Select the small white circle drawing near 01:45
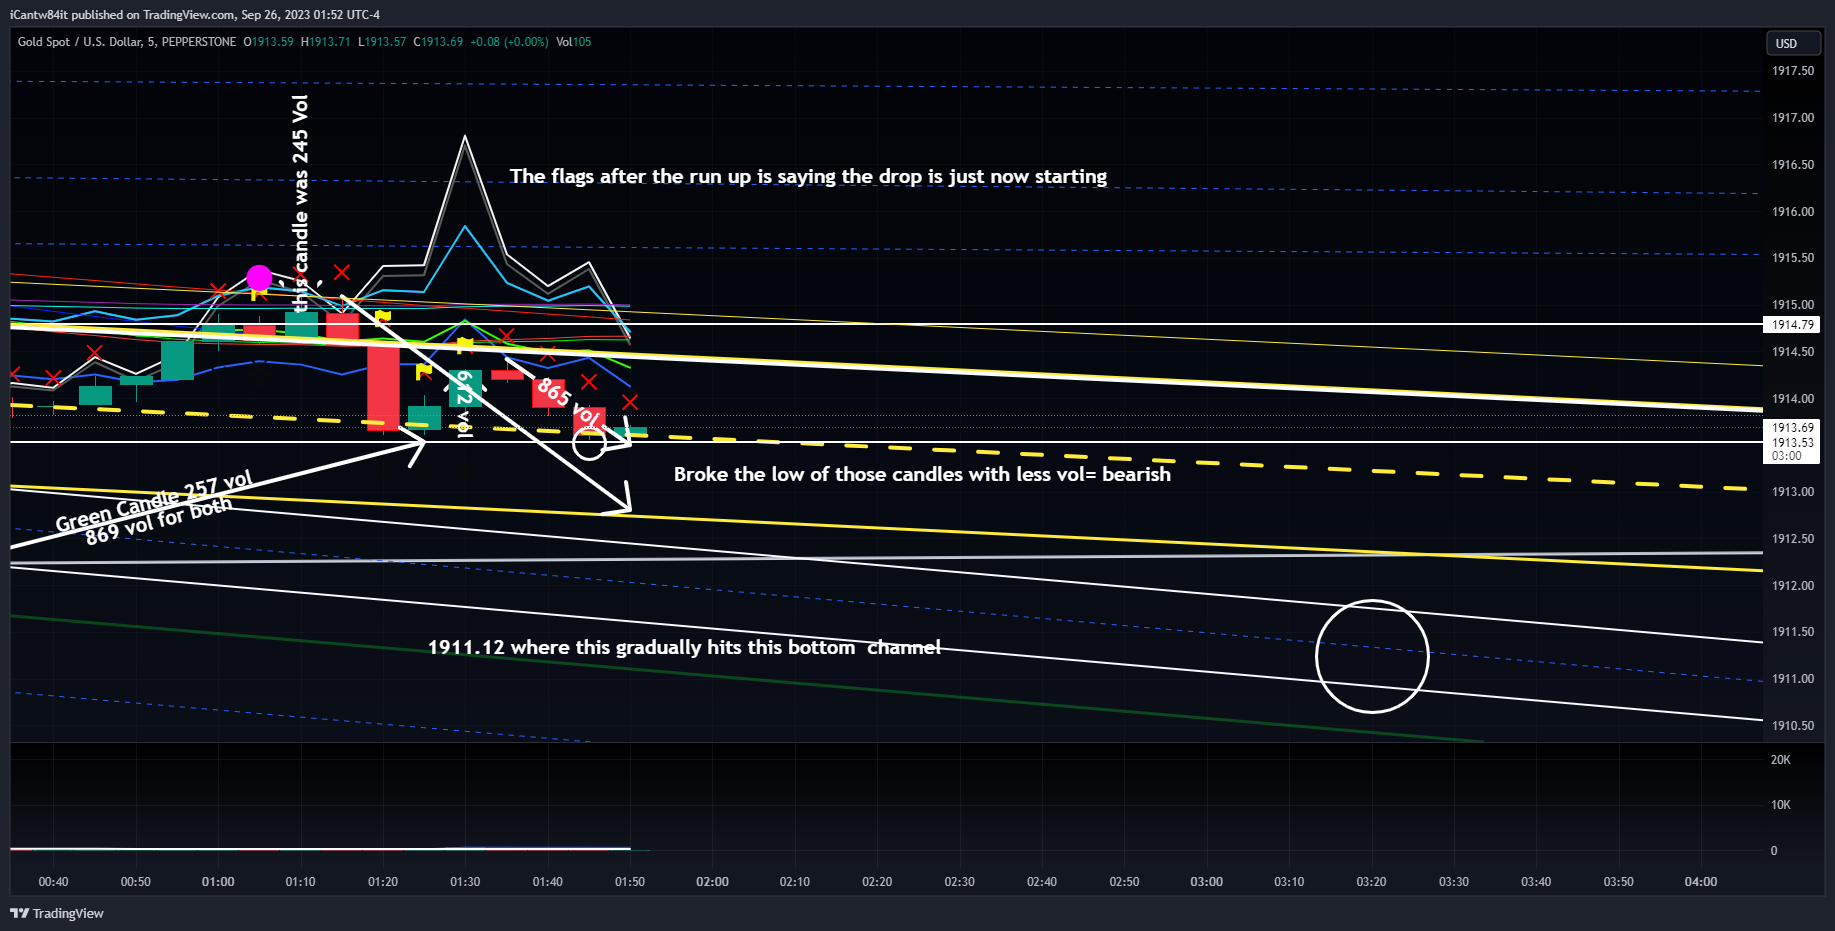The image size is (1835, 931). pos(589,444)
